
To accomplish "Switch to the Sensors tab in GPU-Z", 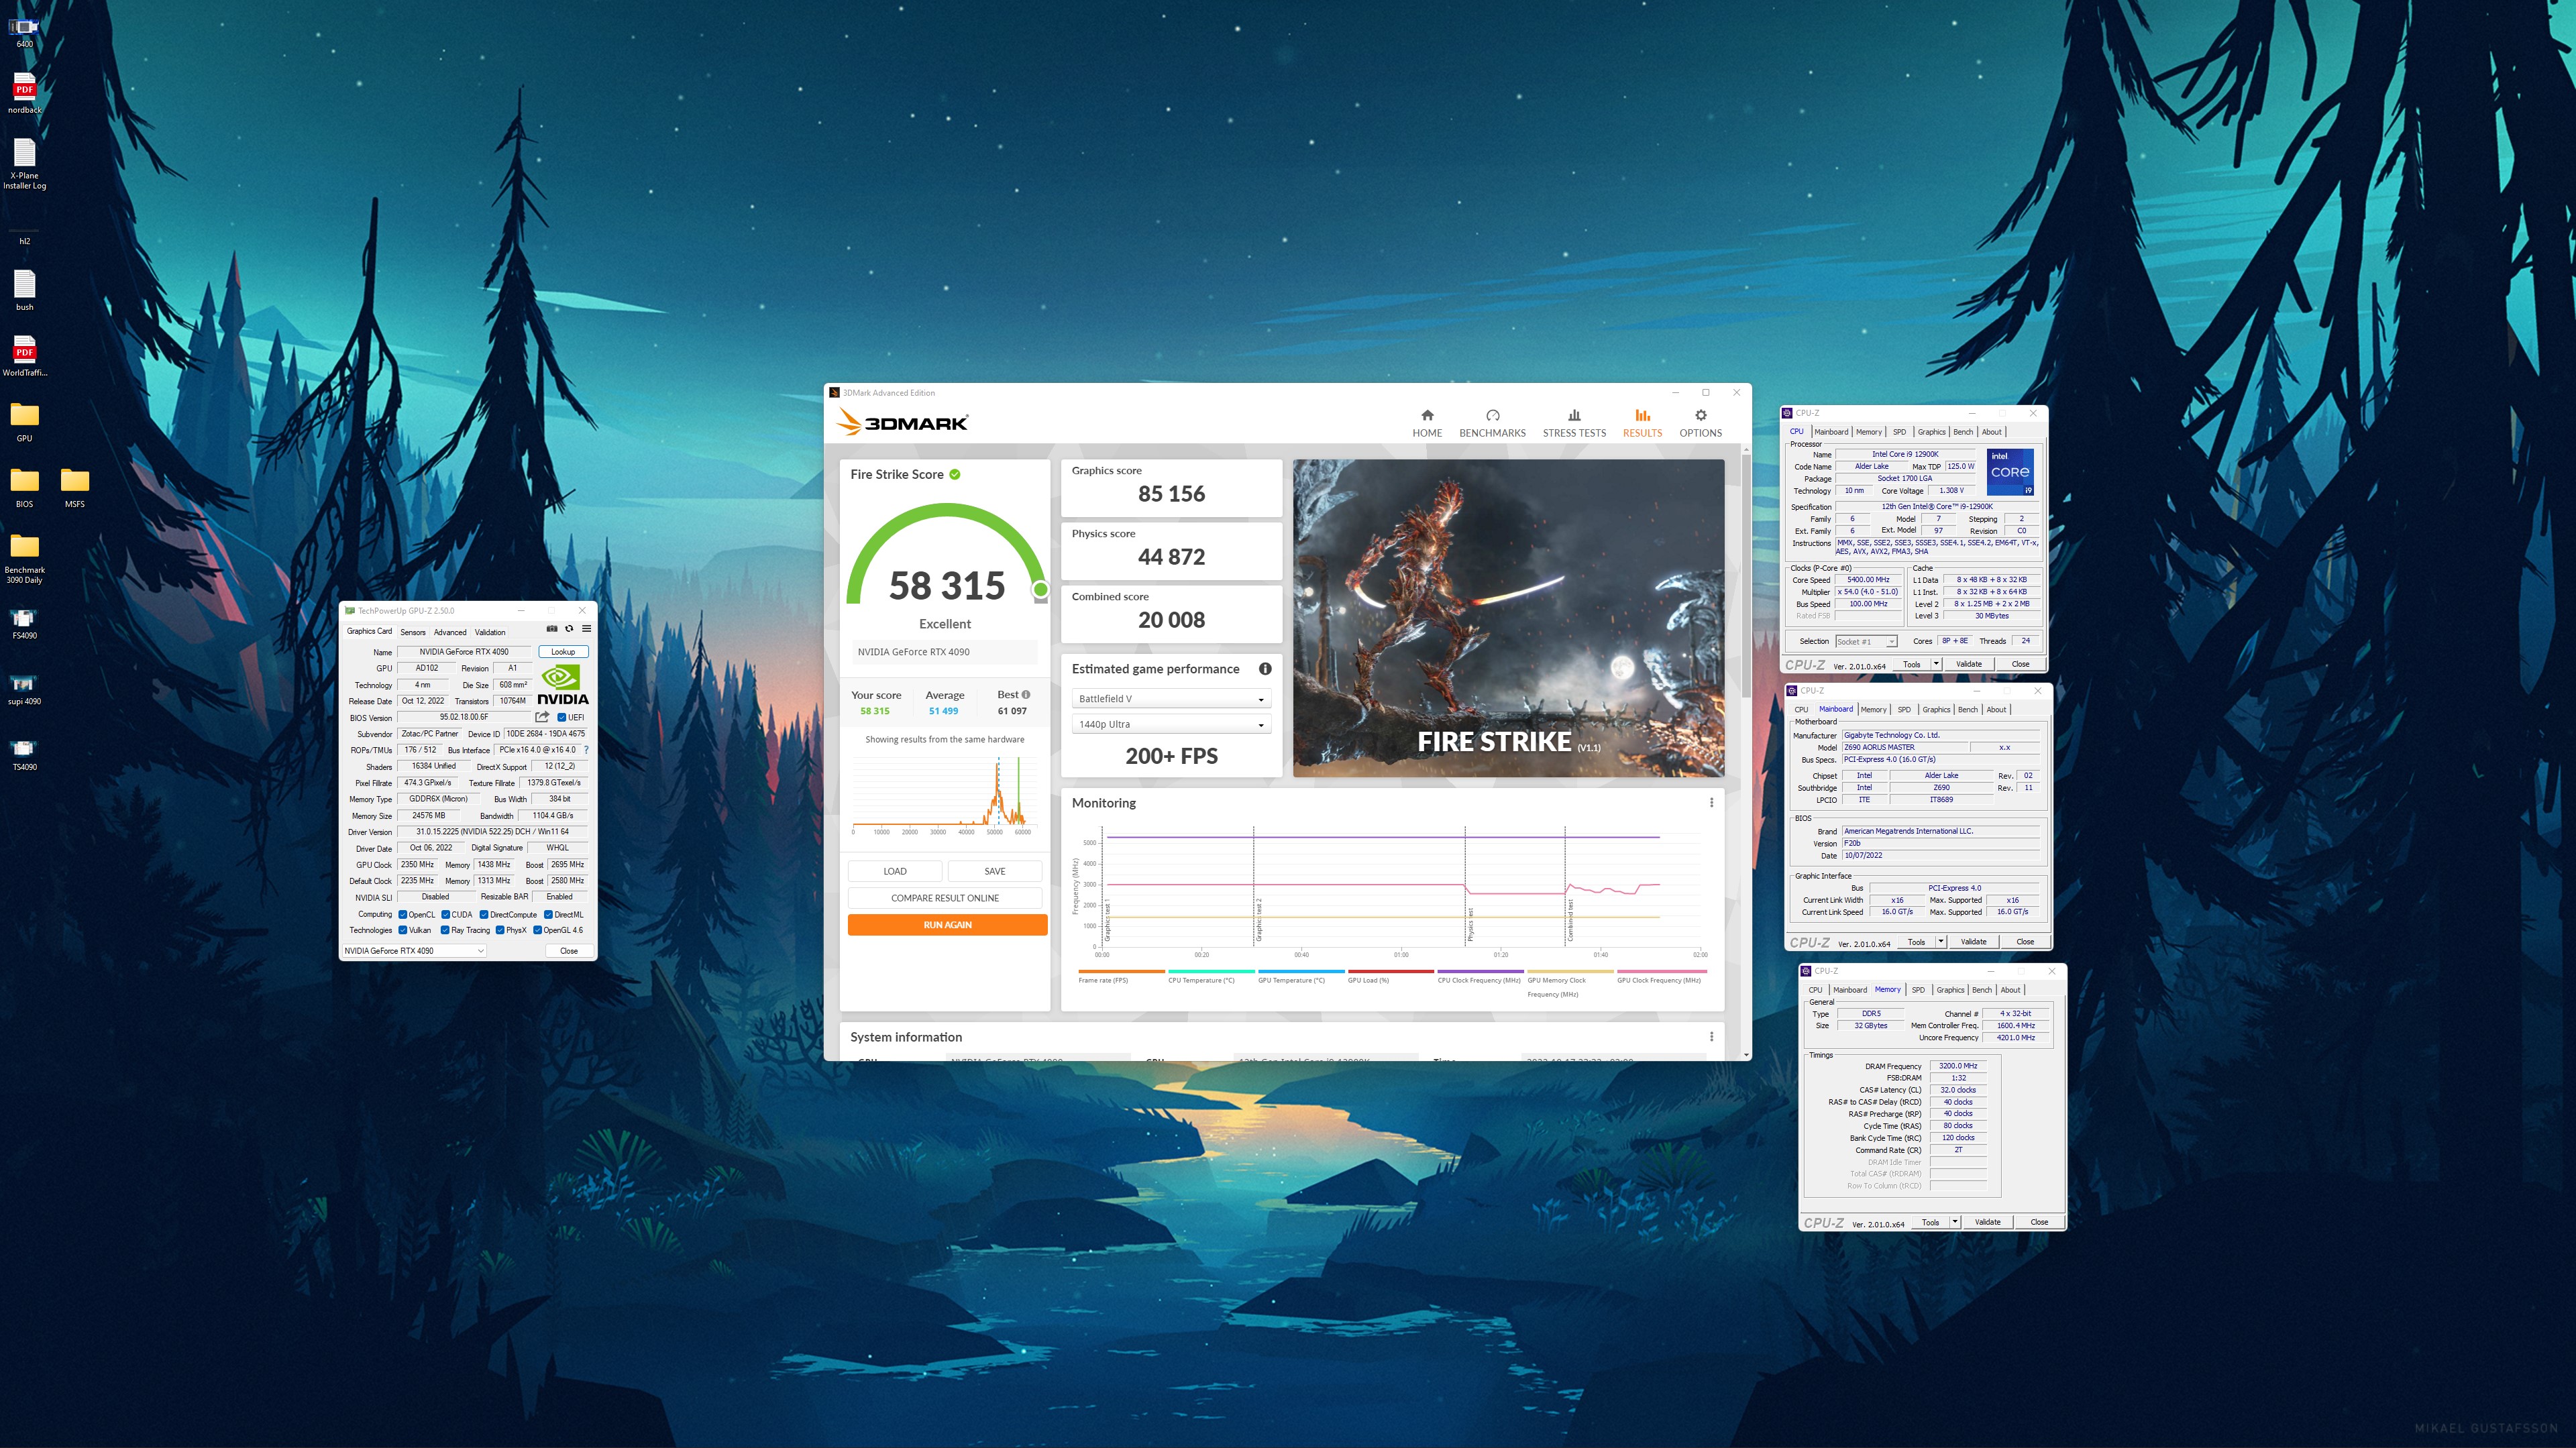I will click(x=413, y=633).
